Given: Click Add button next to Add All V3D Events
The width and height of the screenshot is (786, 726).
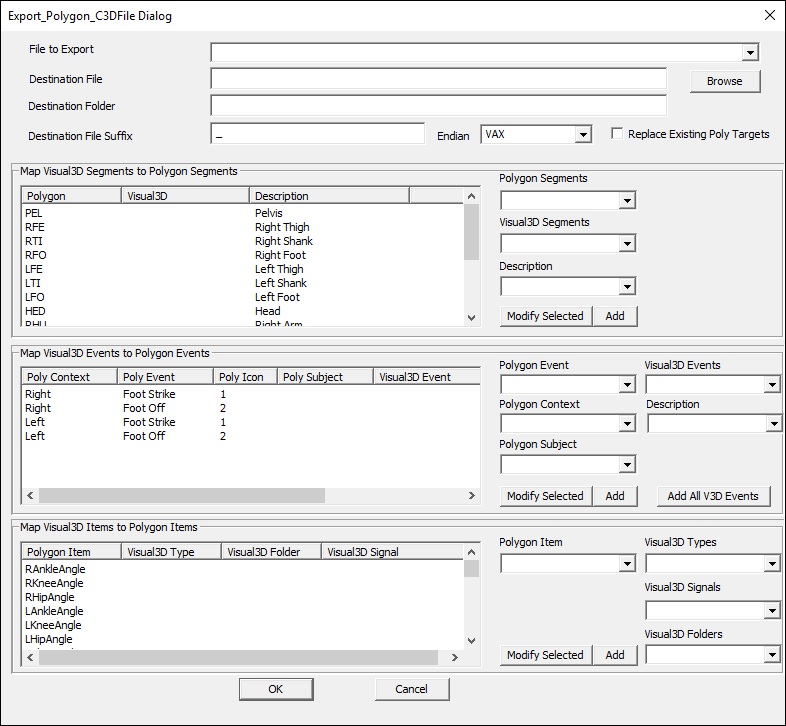Looking at the screenshot, I should [x=615, y=496].
